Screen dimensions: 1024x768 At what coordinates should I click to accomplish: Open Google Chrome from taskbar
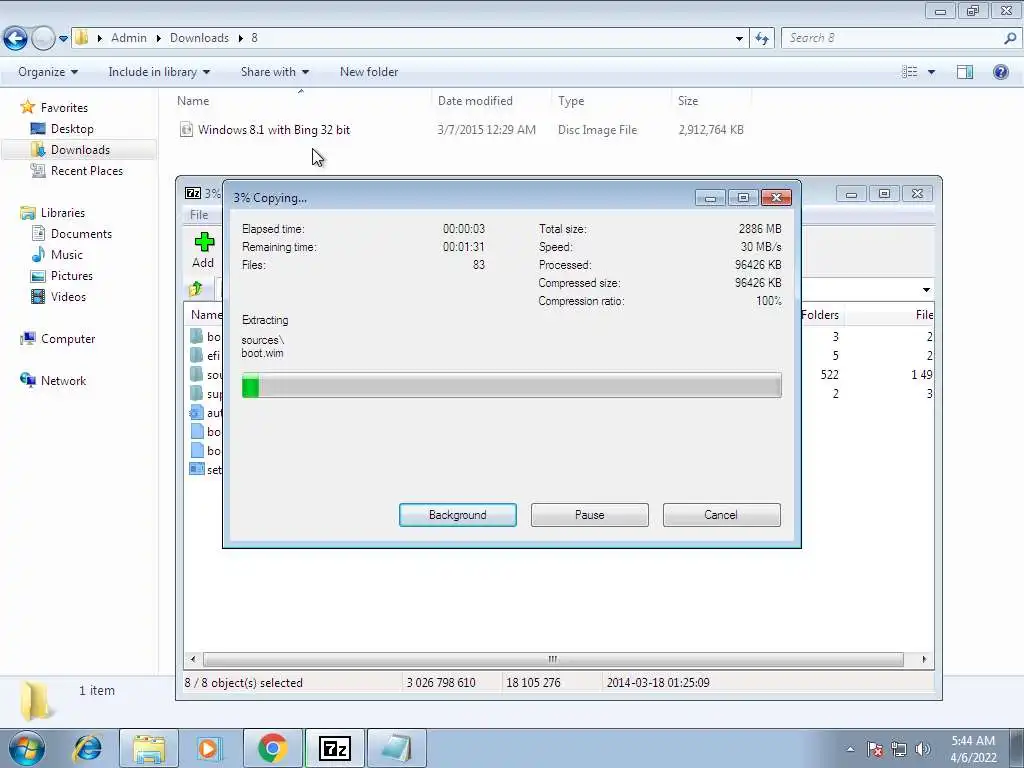tap(273, 748)
